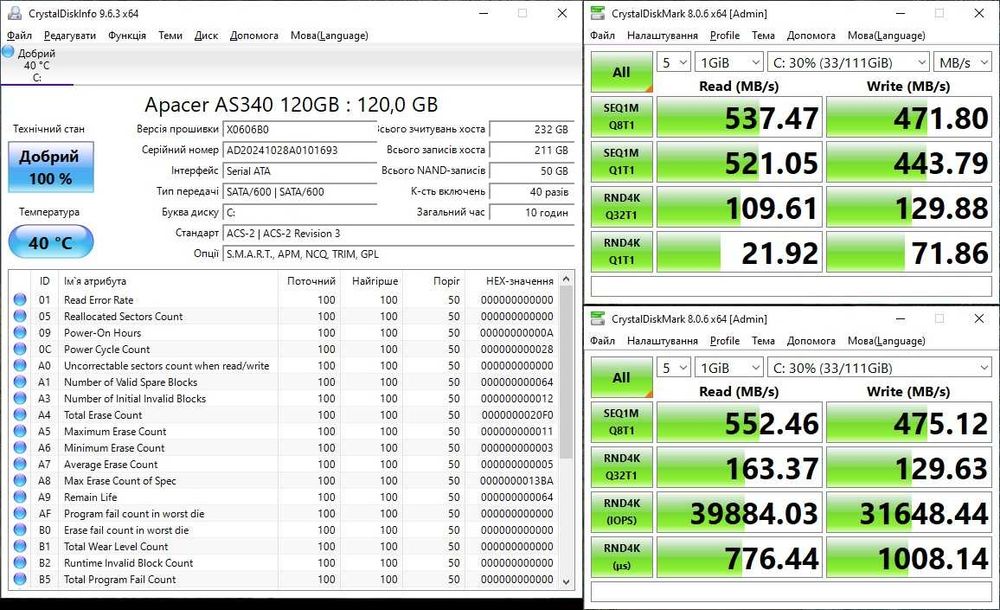Open drive selection dropdown in top CrystalDiskMark
This screenshot has height=610, width=1000.
coord(848,63)
